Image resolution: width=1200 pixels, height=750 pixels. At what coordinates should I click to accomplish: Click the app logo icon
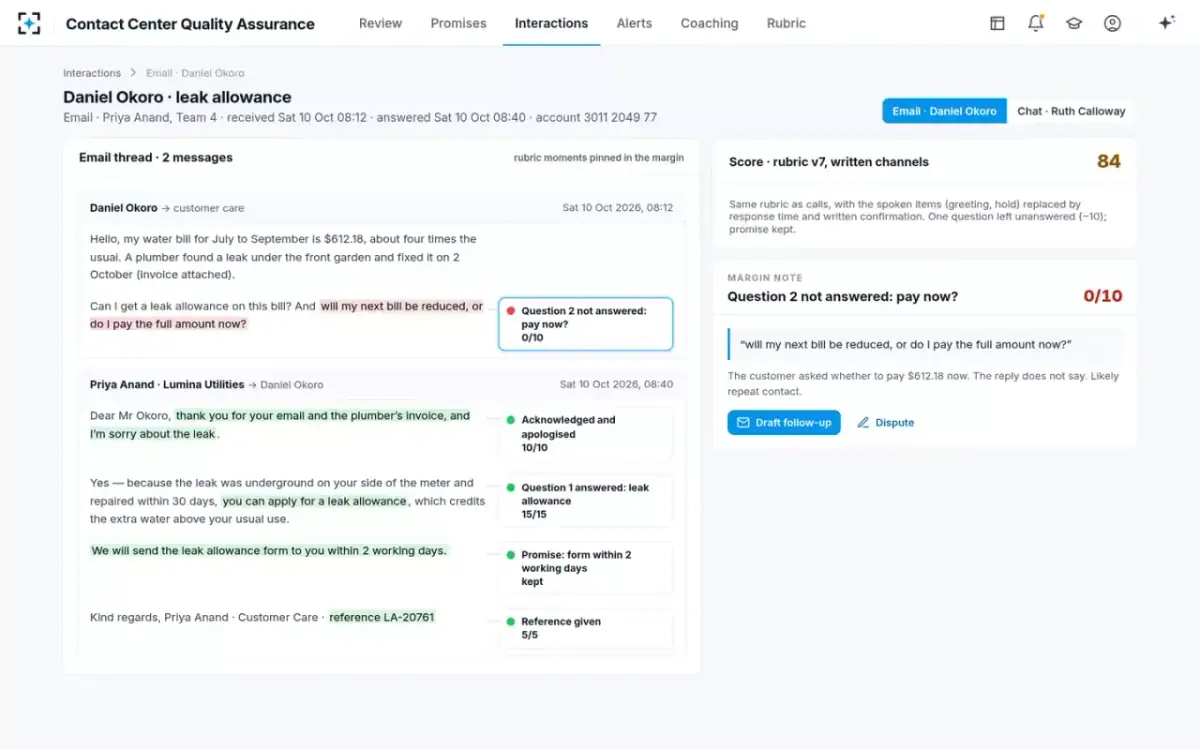pos(29,23)
